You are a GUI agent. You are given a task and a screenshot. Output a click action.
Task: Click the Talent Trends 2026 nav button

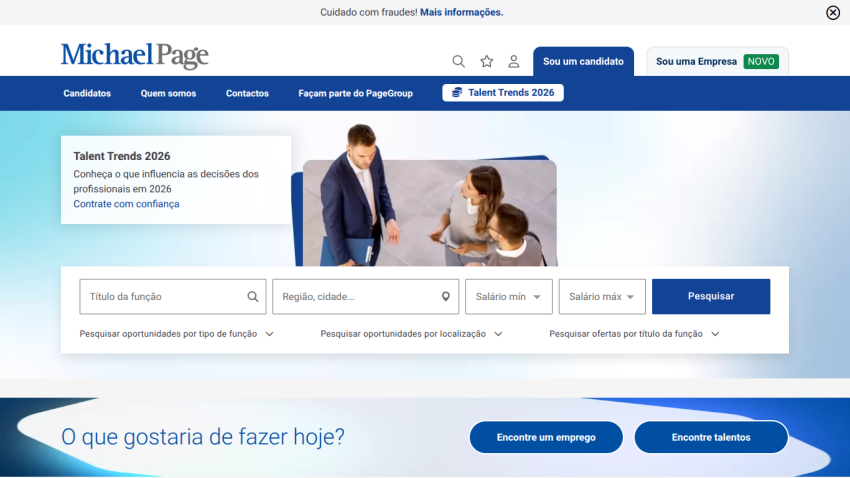pyautogui.click(x=503, y=93)
